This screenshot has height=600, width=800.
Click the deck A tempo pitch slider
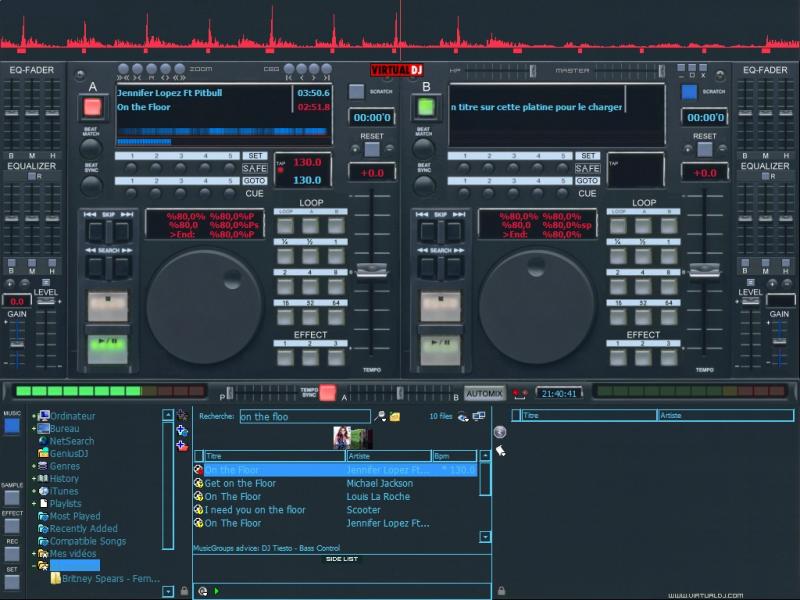click(371, 270)
